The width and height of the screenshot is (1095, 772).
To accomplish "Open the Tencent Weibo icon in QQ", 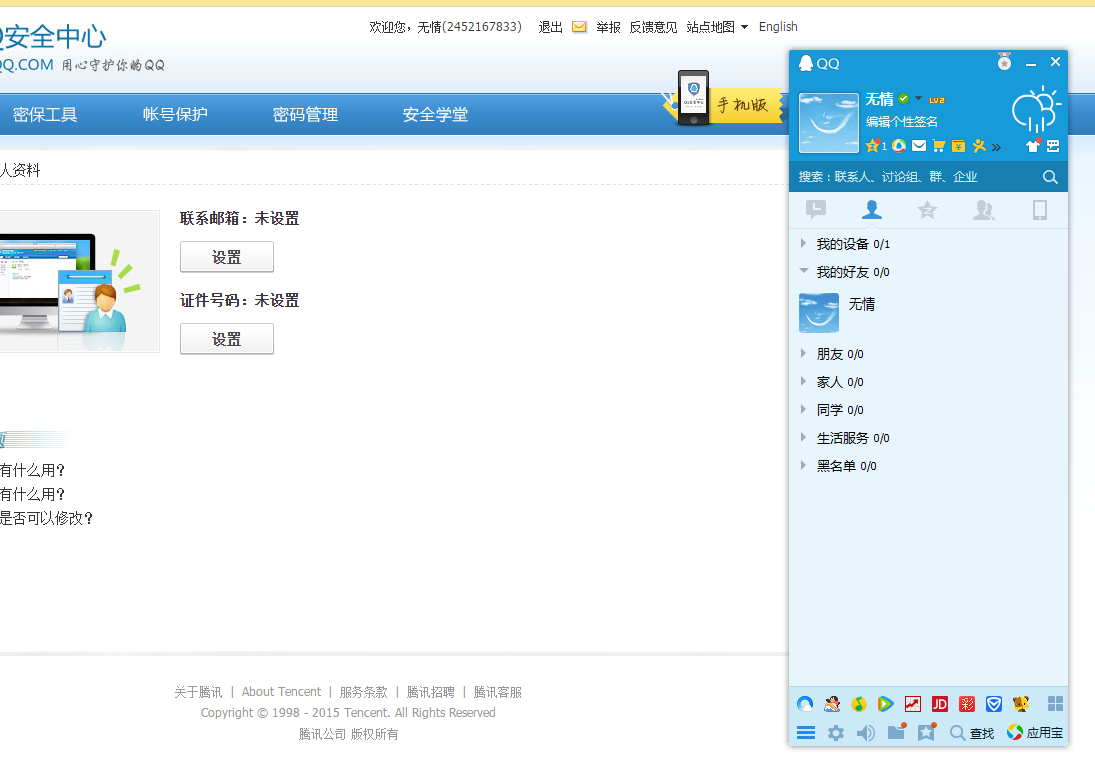I will click(x=899, y=146).
